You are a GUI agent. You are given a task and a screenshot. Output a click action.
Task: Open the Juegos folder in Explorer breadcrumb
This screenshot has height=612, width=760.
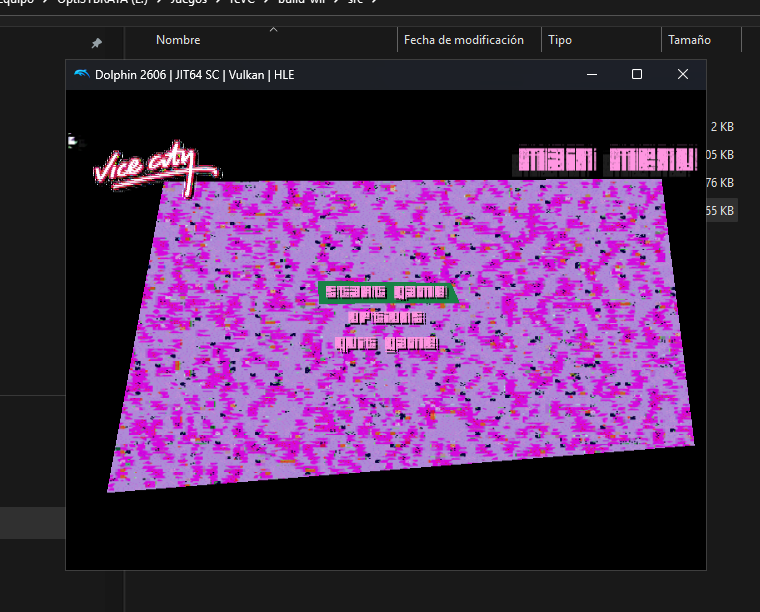point(189,2)
